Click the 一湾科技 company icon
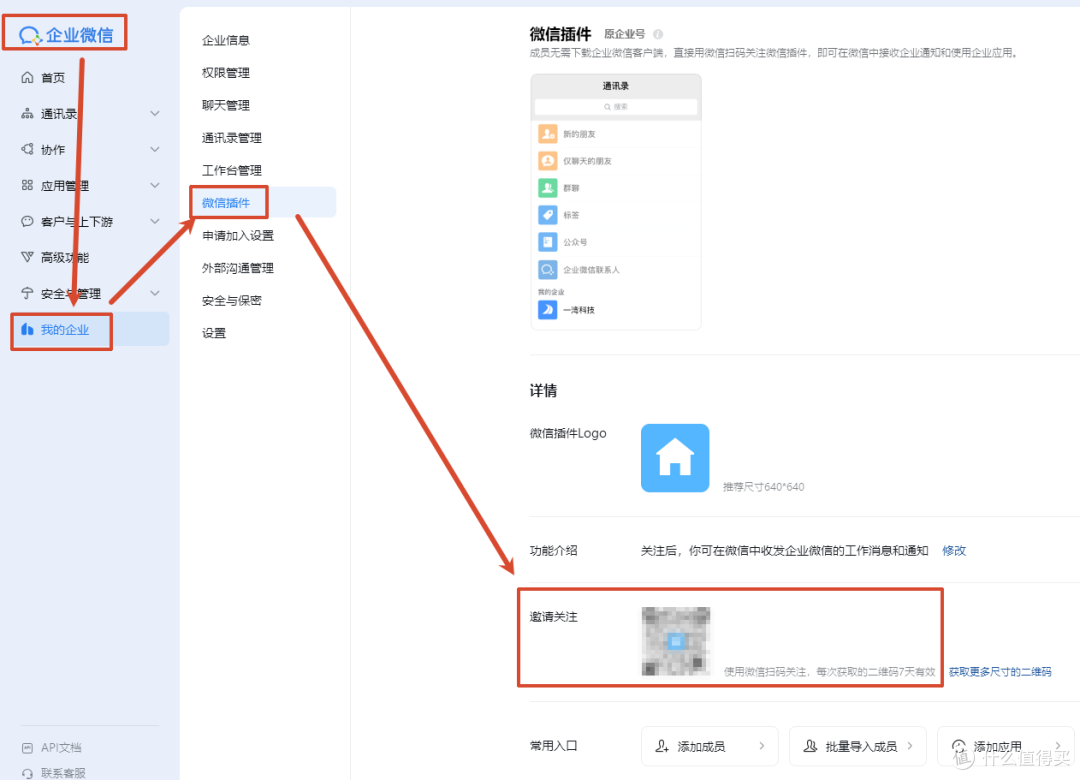1080x780 pixels. (548, 310)
